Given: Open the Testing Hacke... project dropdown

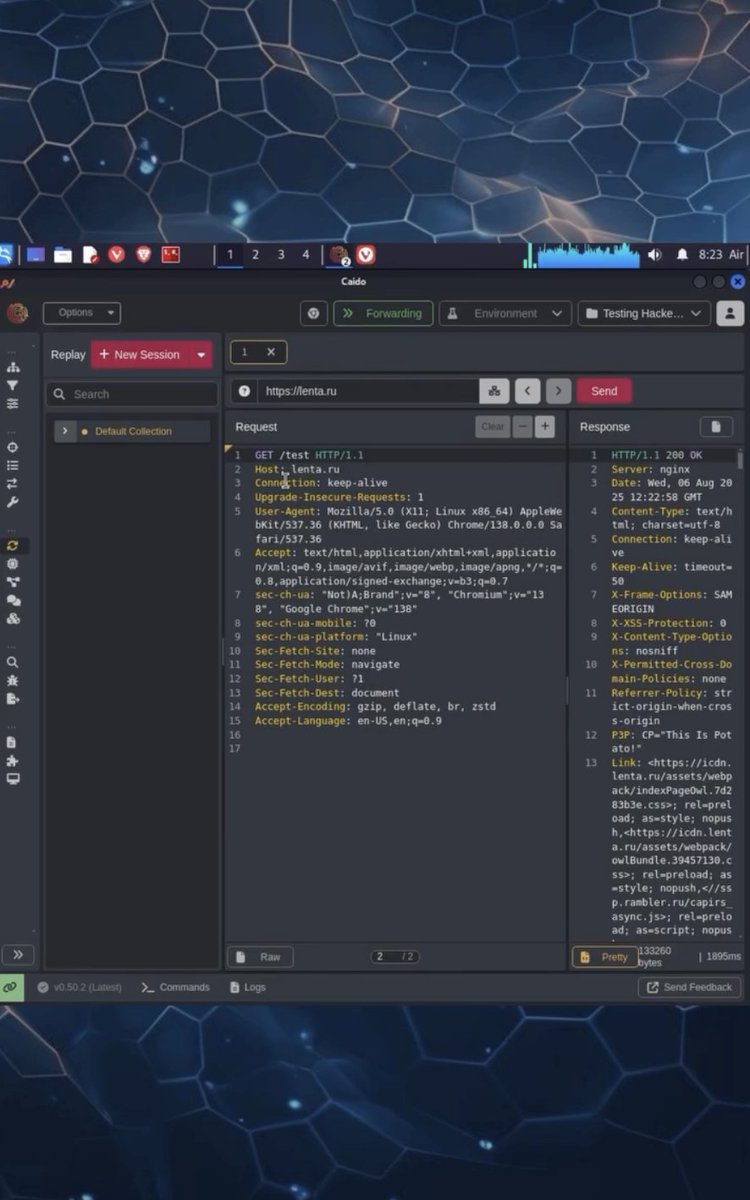Looking at the screenshot, I should [644, 313].
